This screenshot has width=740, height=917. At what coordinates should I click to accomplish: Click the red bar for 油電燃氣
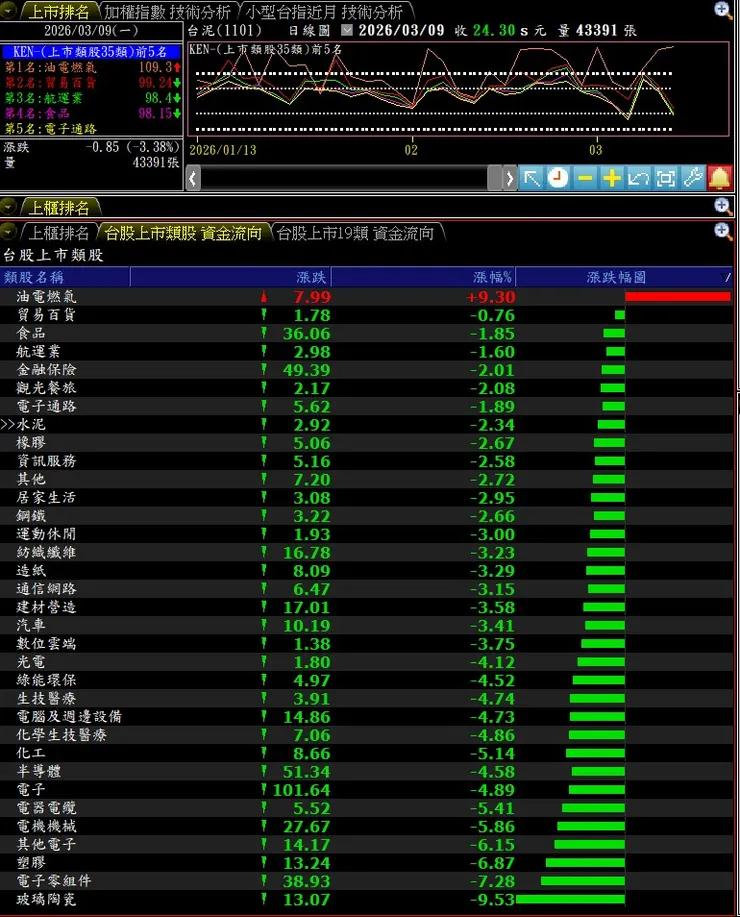pos(678,297)
